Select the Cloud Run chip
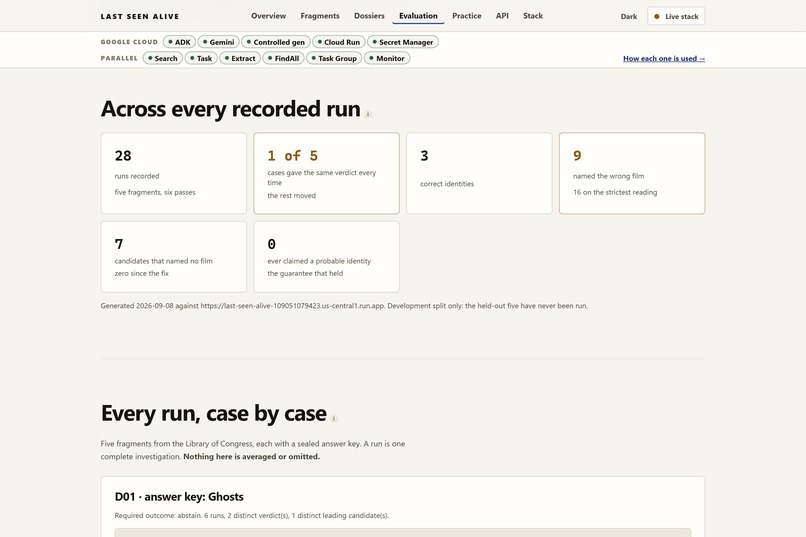The width and height of the screenshot is (806, 537). pos(339,42)
